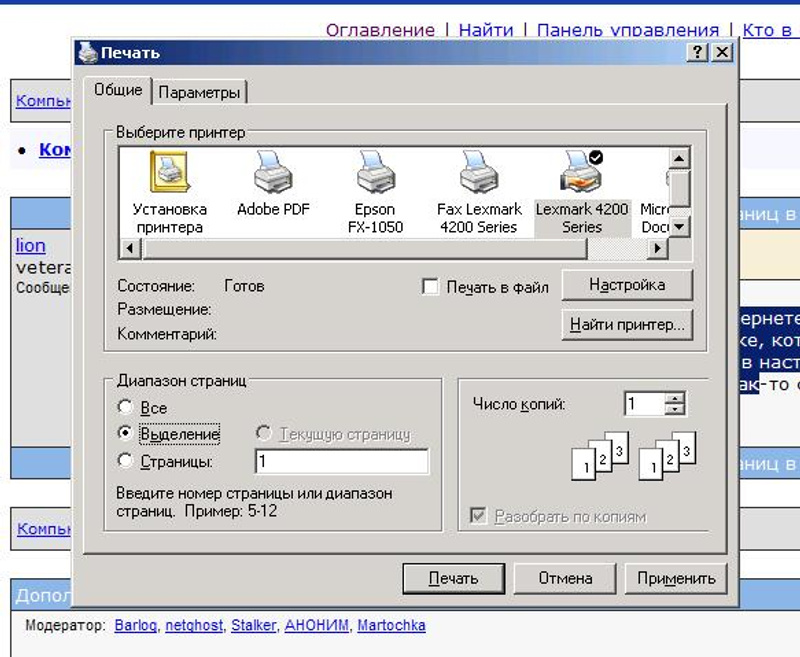
Task: Open the lion user profile link
Action: click(31, 246)
